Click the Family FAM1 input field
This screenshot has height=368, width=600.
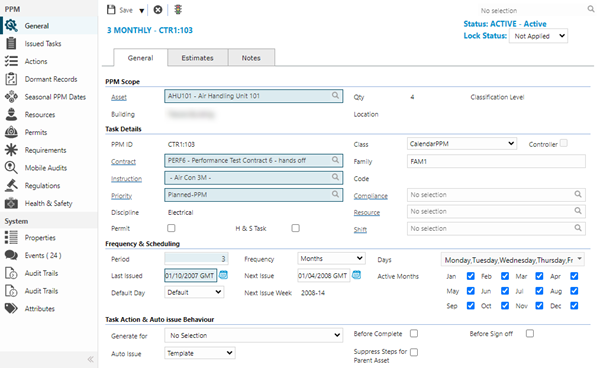coord(496,161)
